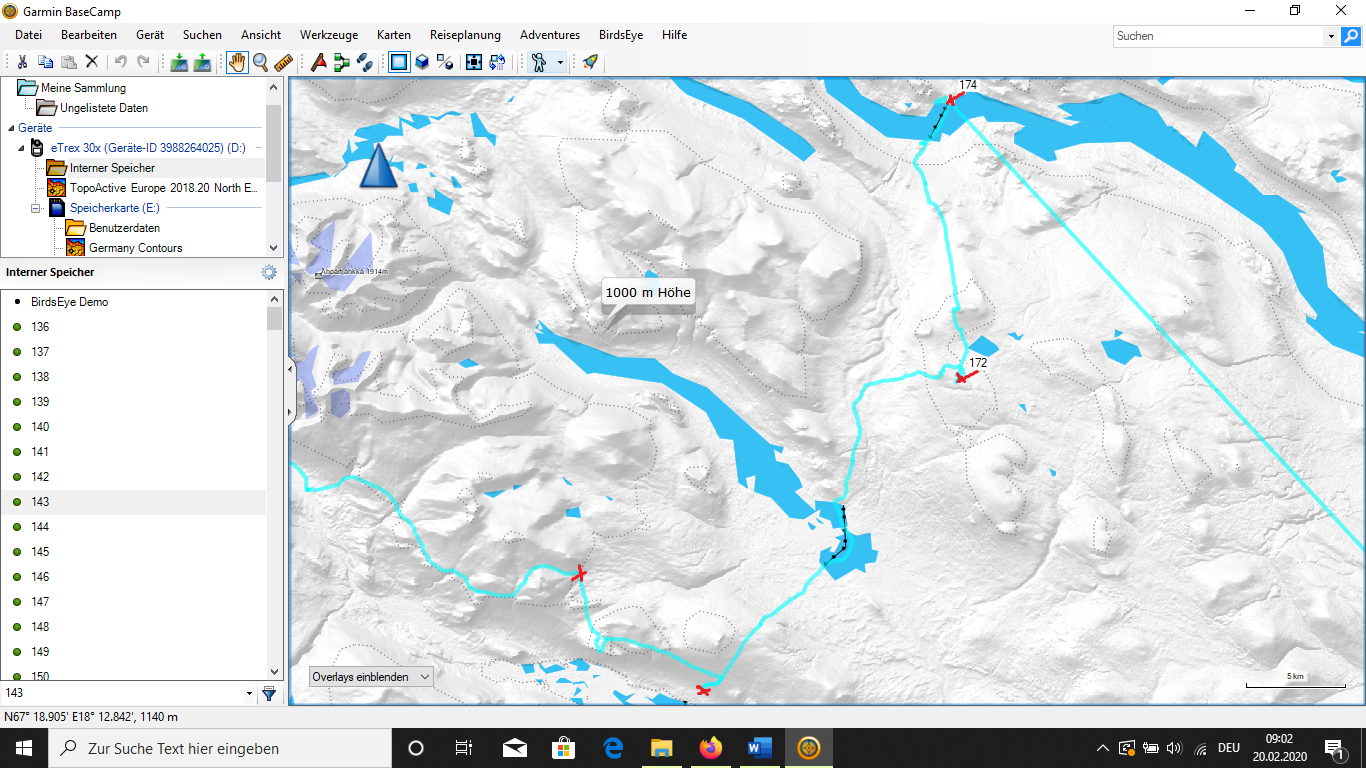This screenshot has height=768, width=1366.
Task: Click the Undo arrow toolbar icon
Action: click(120, 62)
